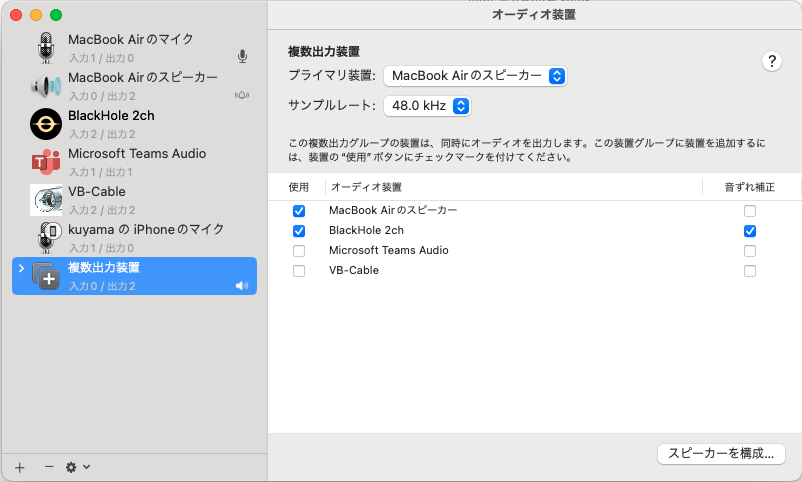Select VB-Cable in the sidebar
The image size is (802, 482).
pyautogui.click(x=135, y=200)
